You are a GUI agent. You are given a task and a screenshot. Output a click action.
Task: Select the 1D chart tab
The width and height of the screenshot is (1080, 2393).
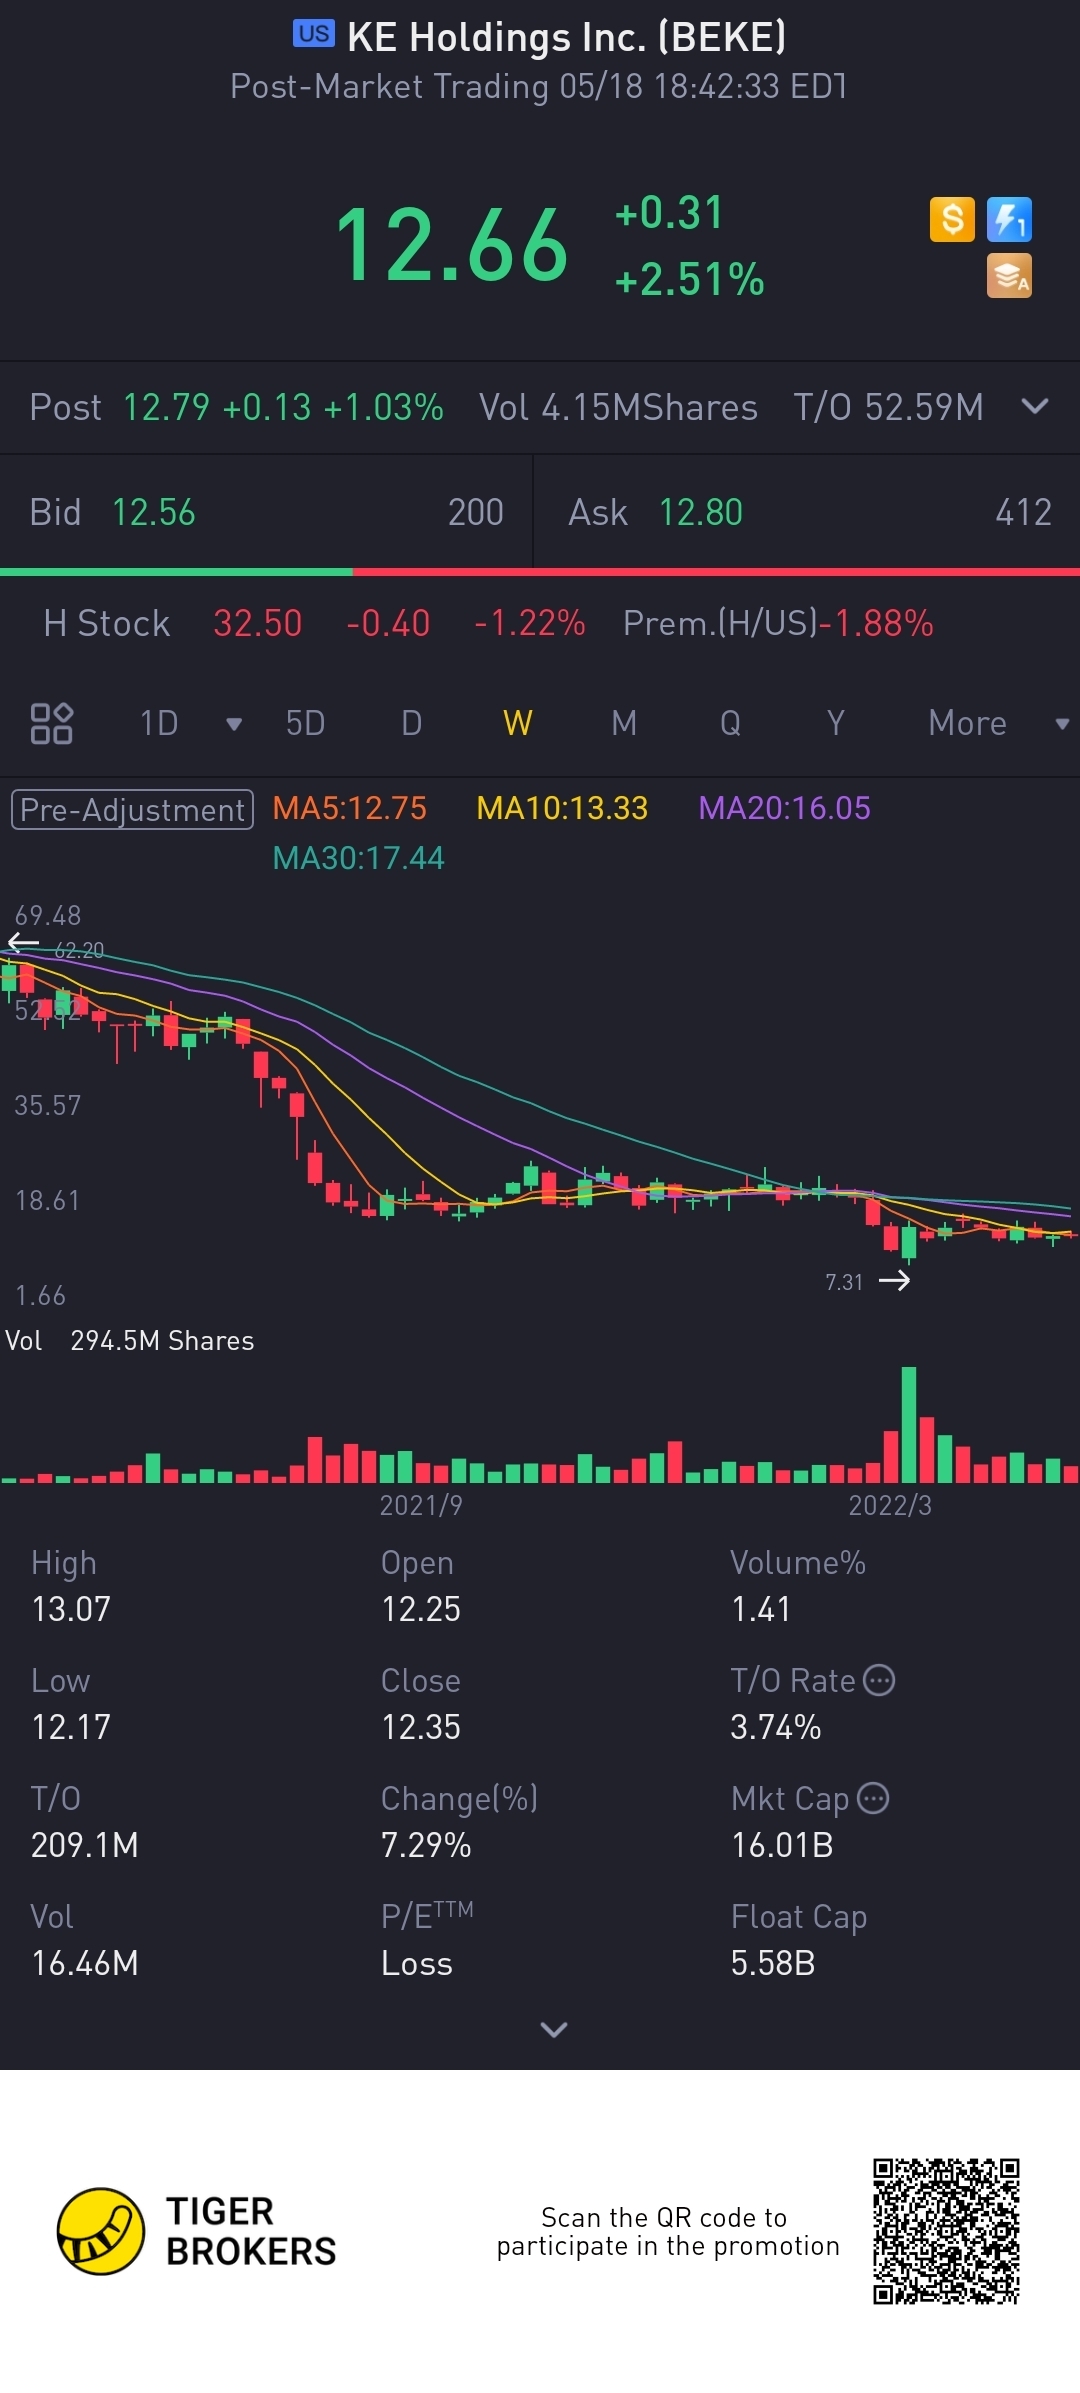click(x=159, y=723)
